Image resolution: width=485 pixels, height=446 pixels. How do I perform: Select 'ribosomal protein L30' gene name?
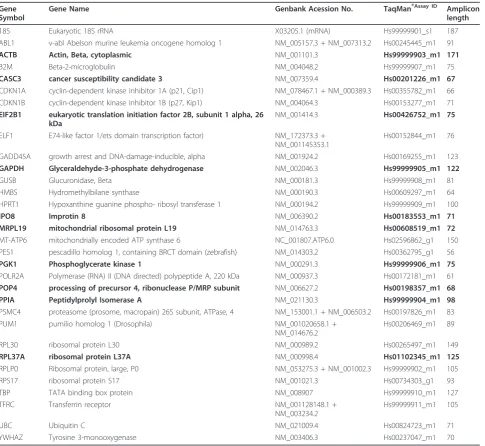[84, 345]
